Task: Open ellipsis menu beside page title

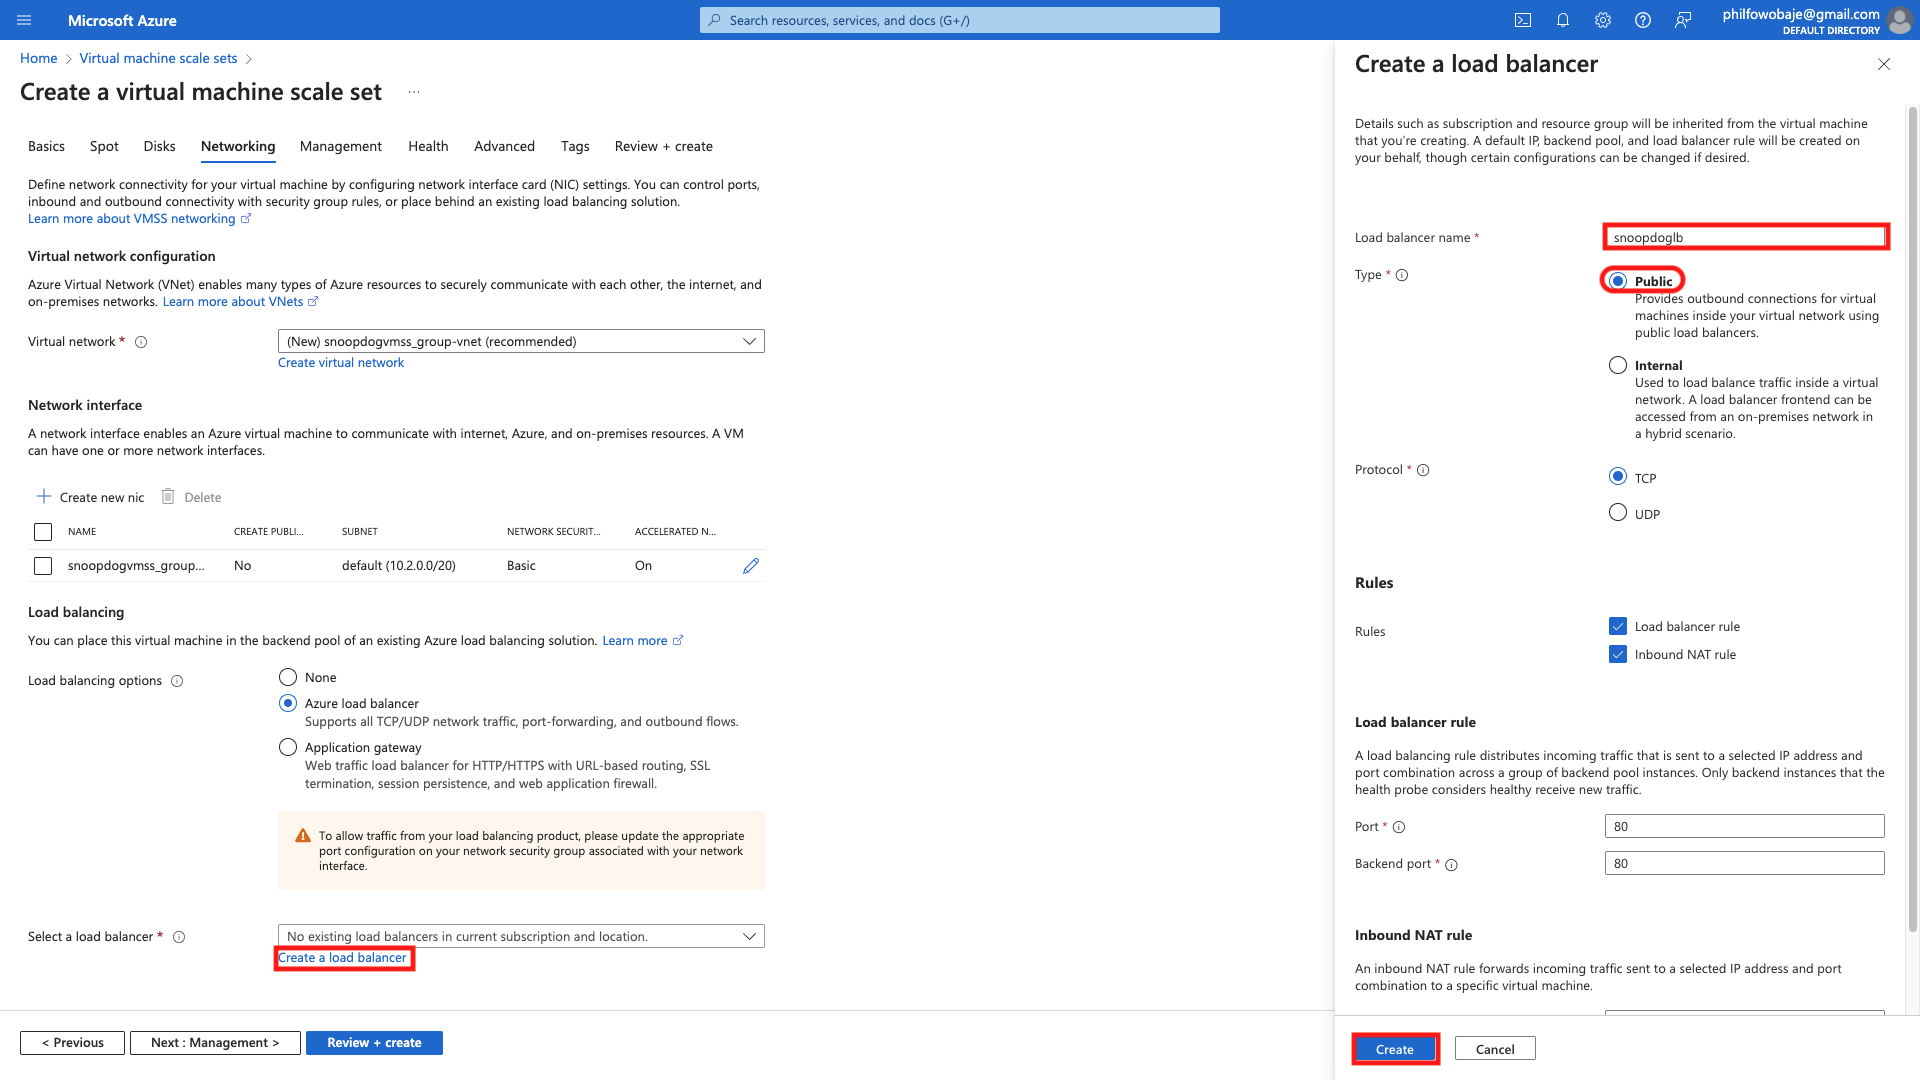Action: pos(414,92)
